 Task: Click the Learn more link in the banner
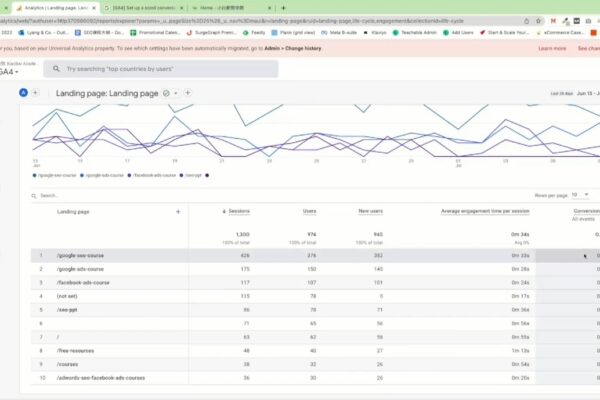coord(552,49)
